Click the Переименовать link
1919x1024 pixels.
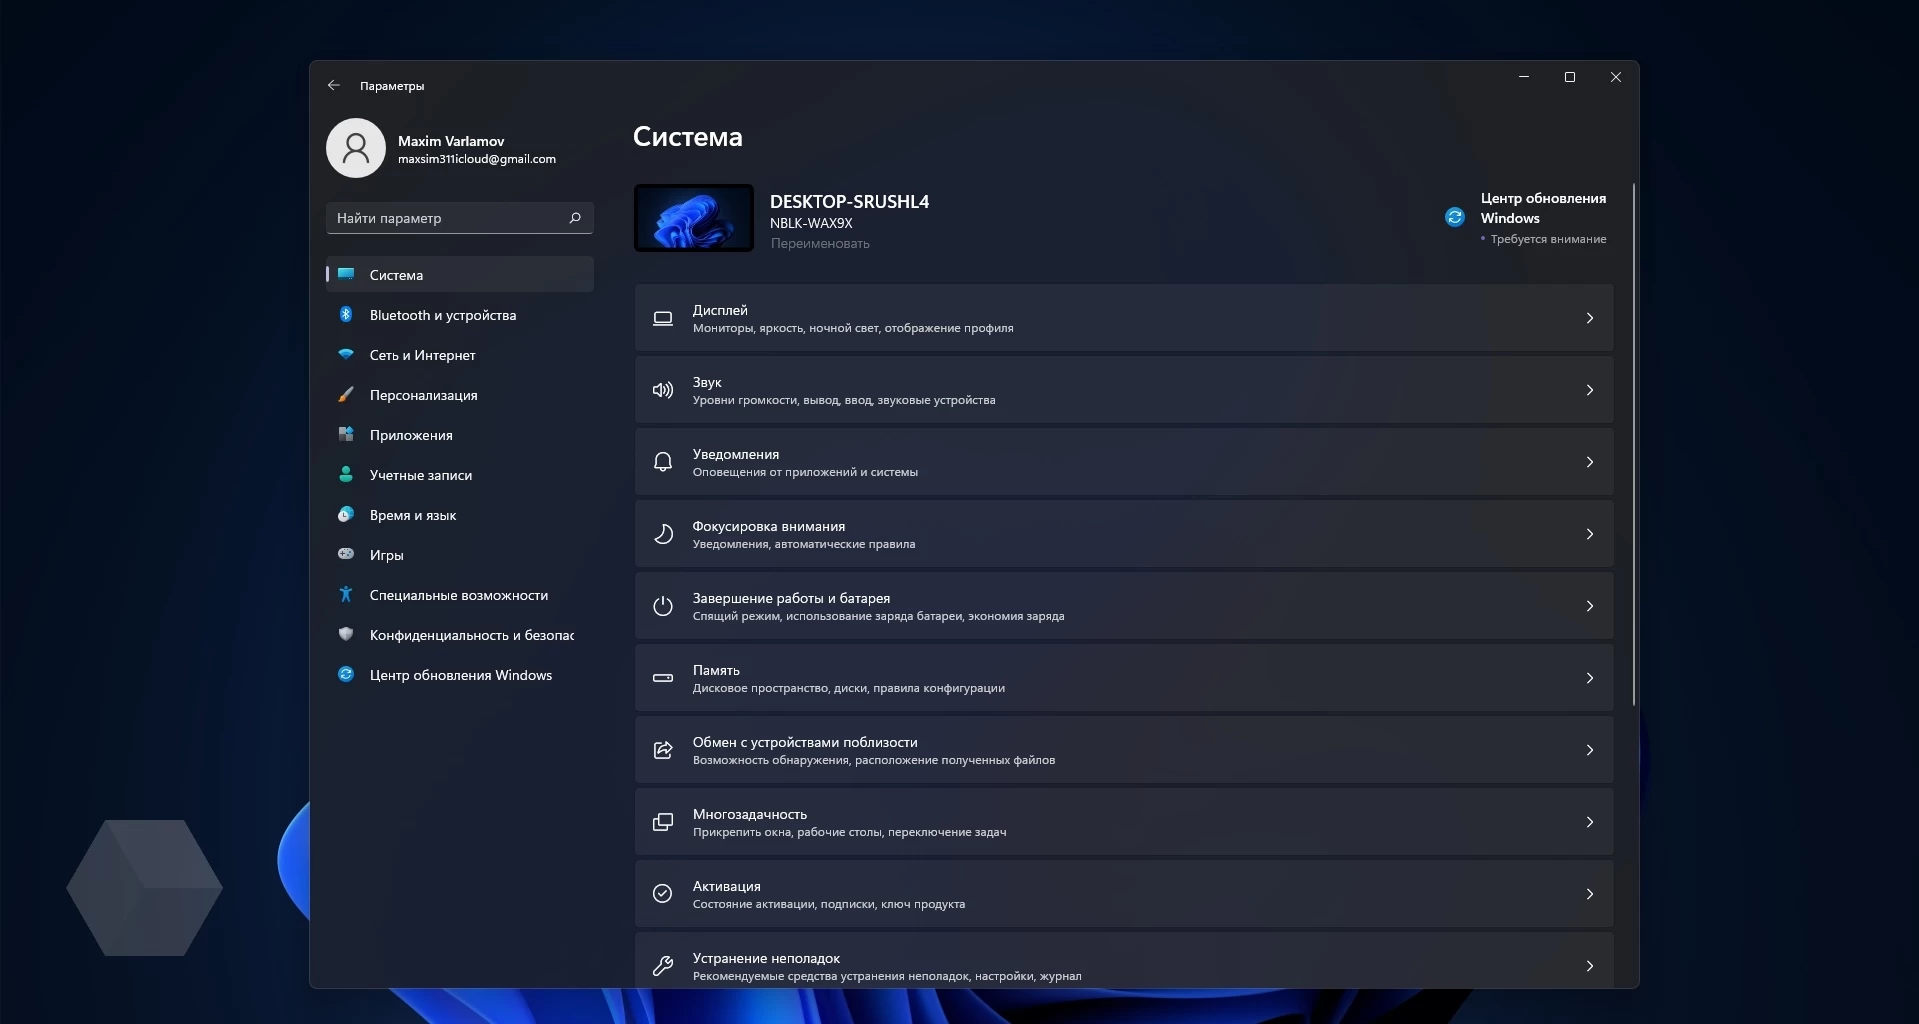pos(820,243)
